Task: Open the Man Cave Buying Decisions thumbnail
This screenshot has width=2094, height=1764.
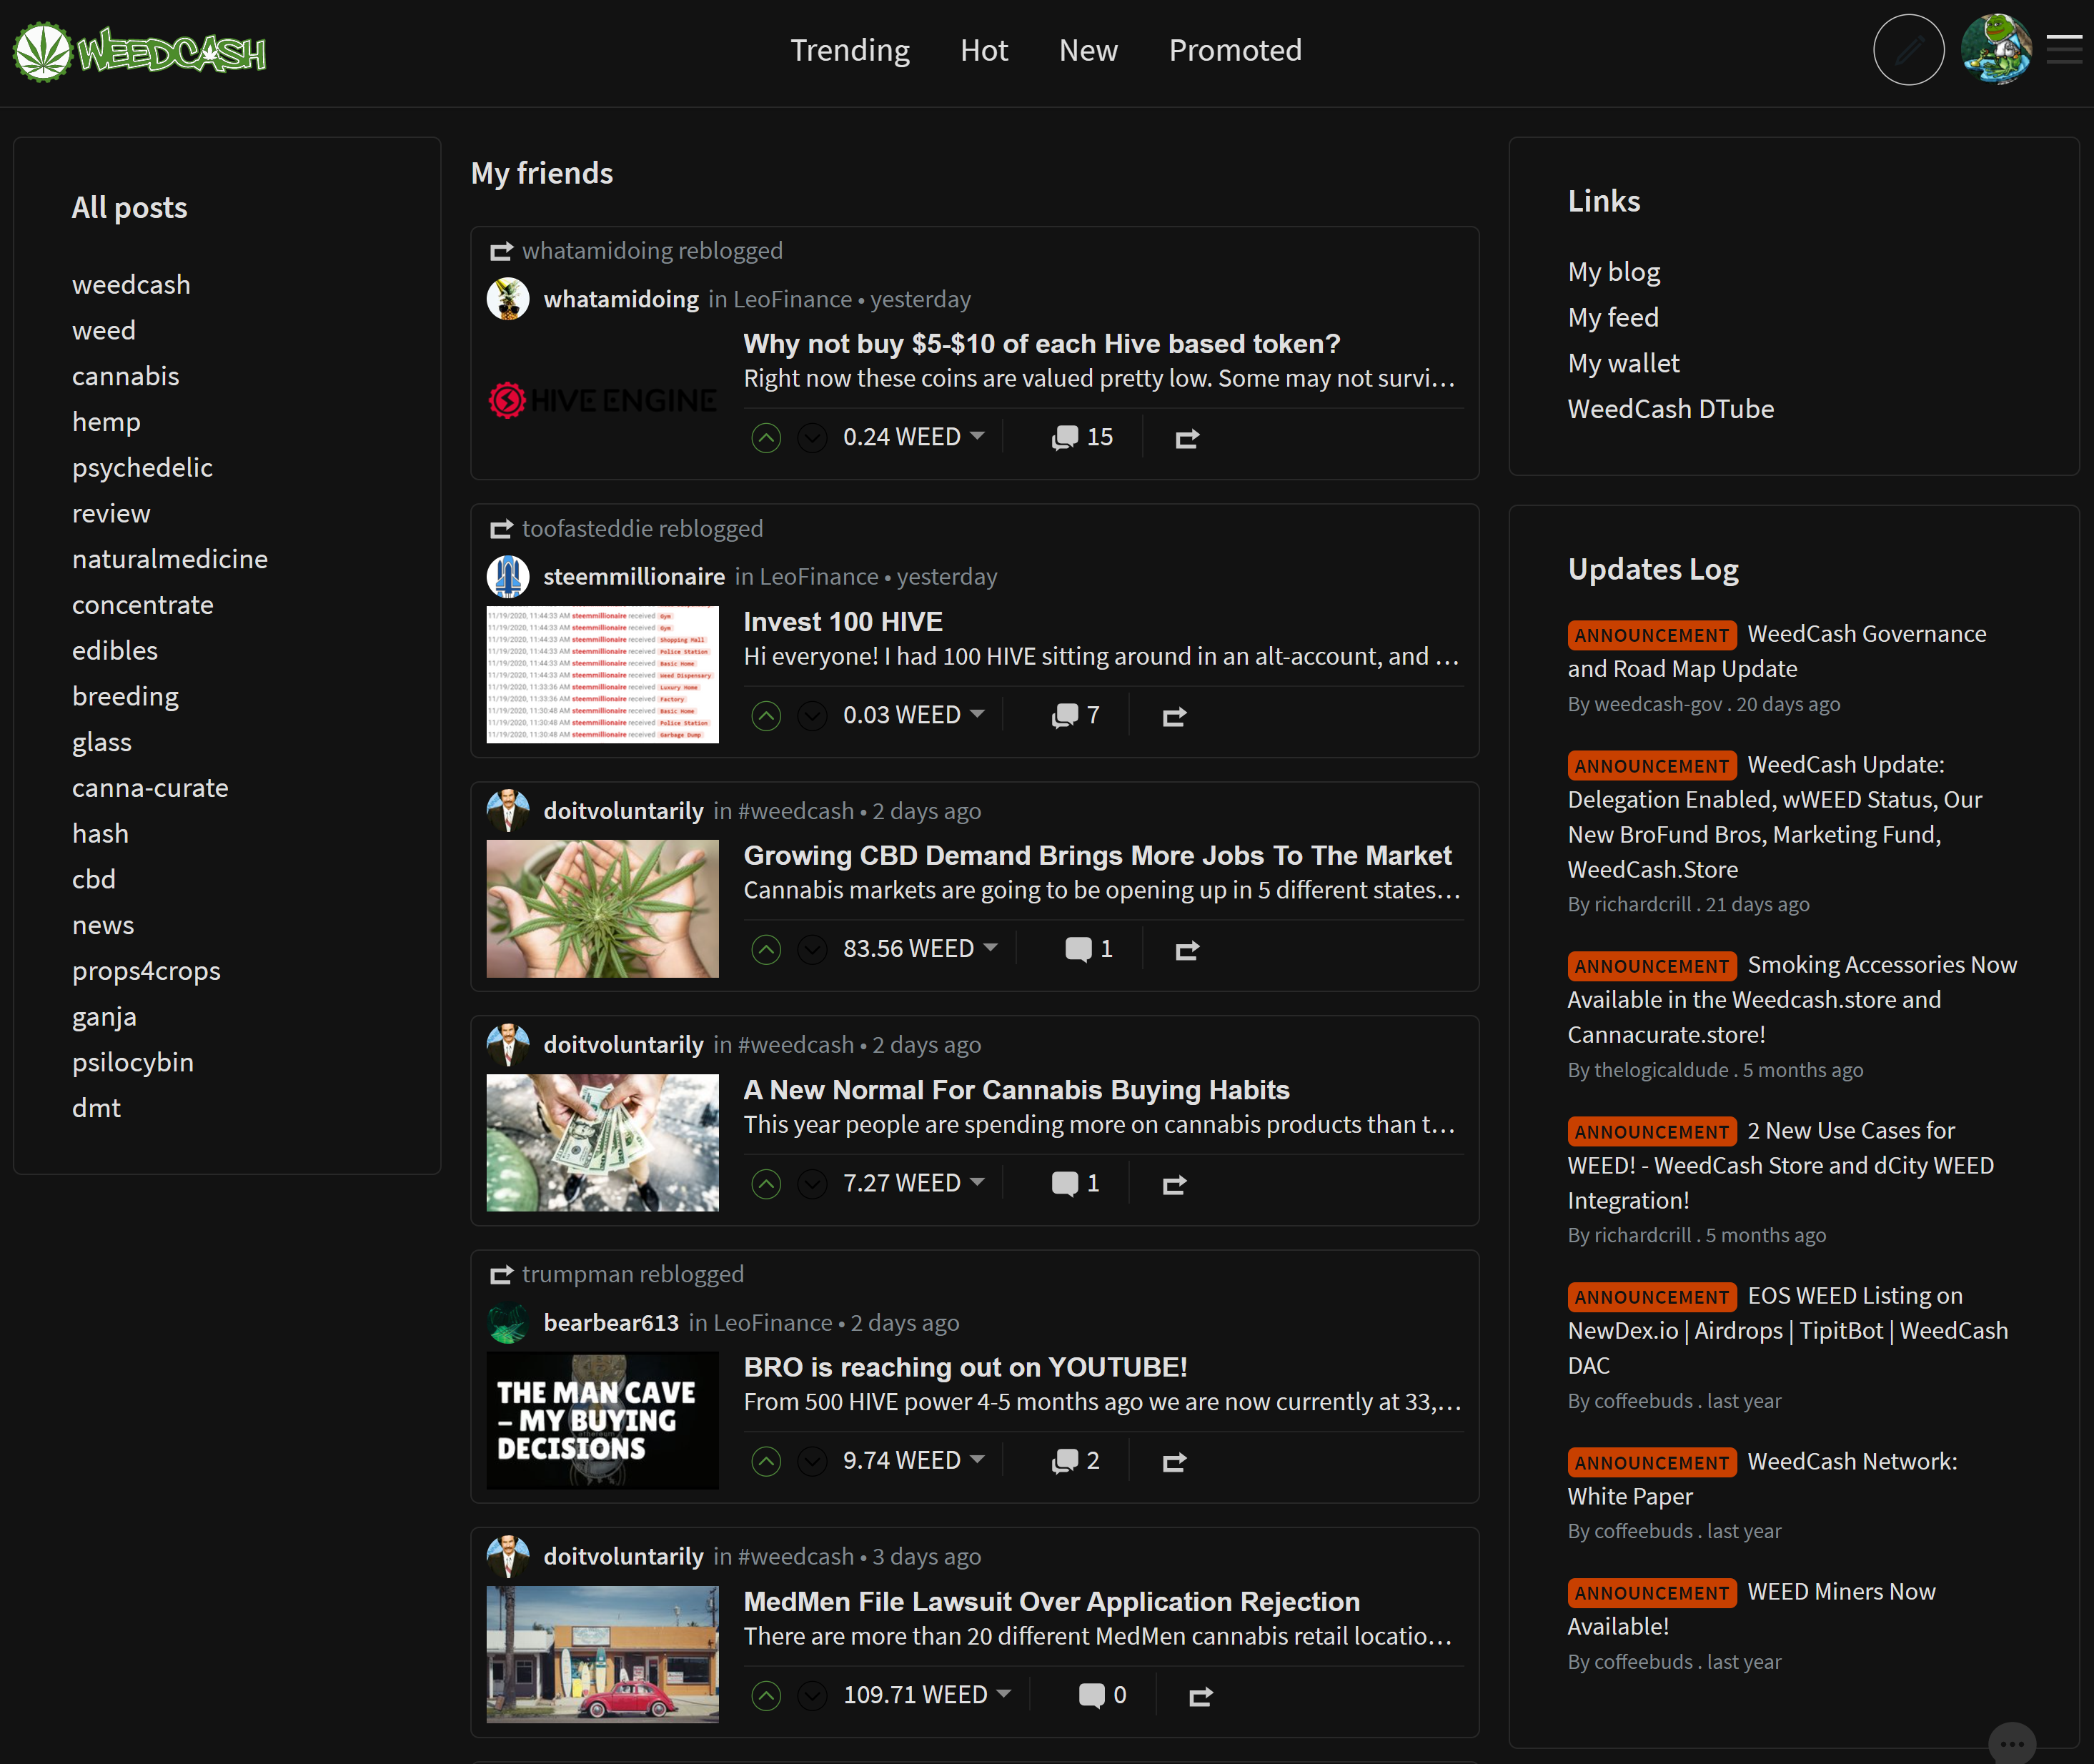Action: coord(602,1421)
